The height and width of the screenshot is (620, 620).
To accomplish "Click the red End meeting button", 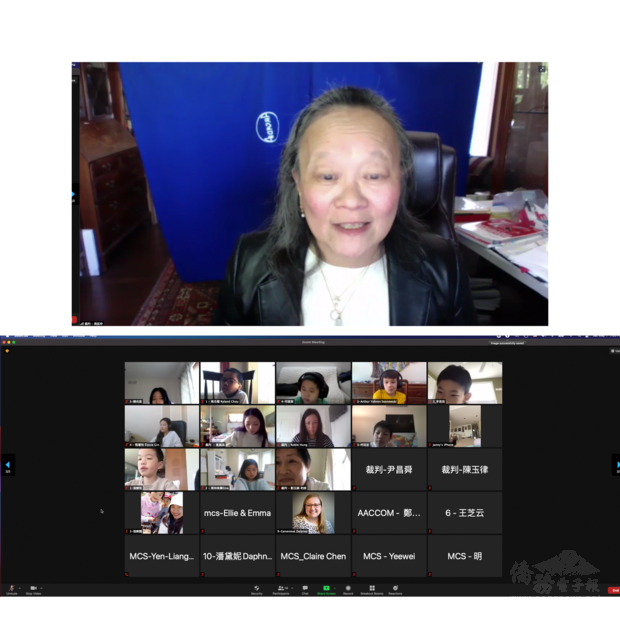I will click(613, 590).
